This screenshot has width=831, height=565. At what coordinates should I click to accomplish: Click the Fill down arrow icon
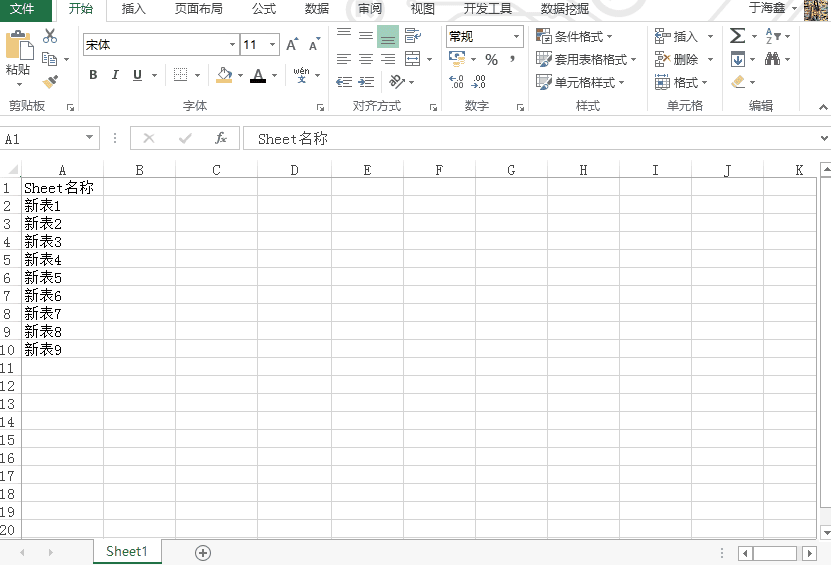[x=737, y=59]
